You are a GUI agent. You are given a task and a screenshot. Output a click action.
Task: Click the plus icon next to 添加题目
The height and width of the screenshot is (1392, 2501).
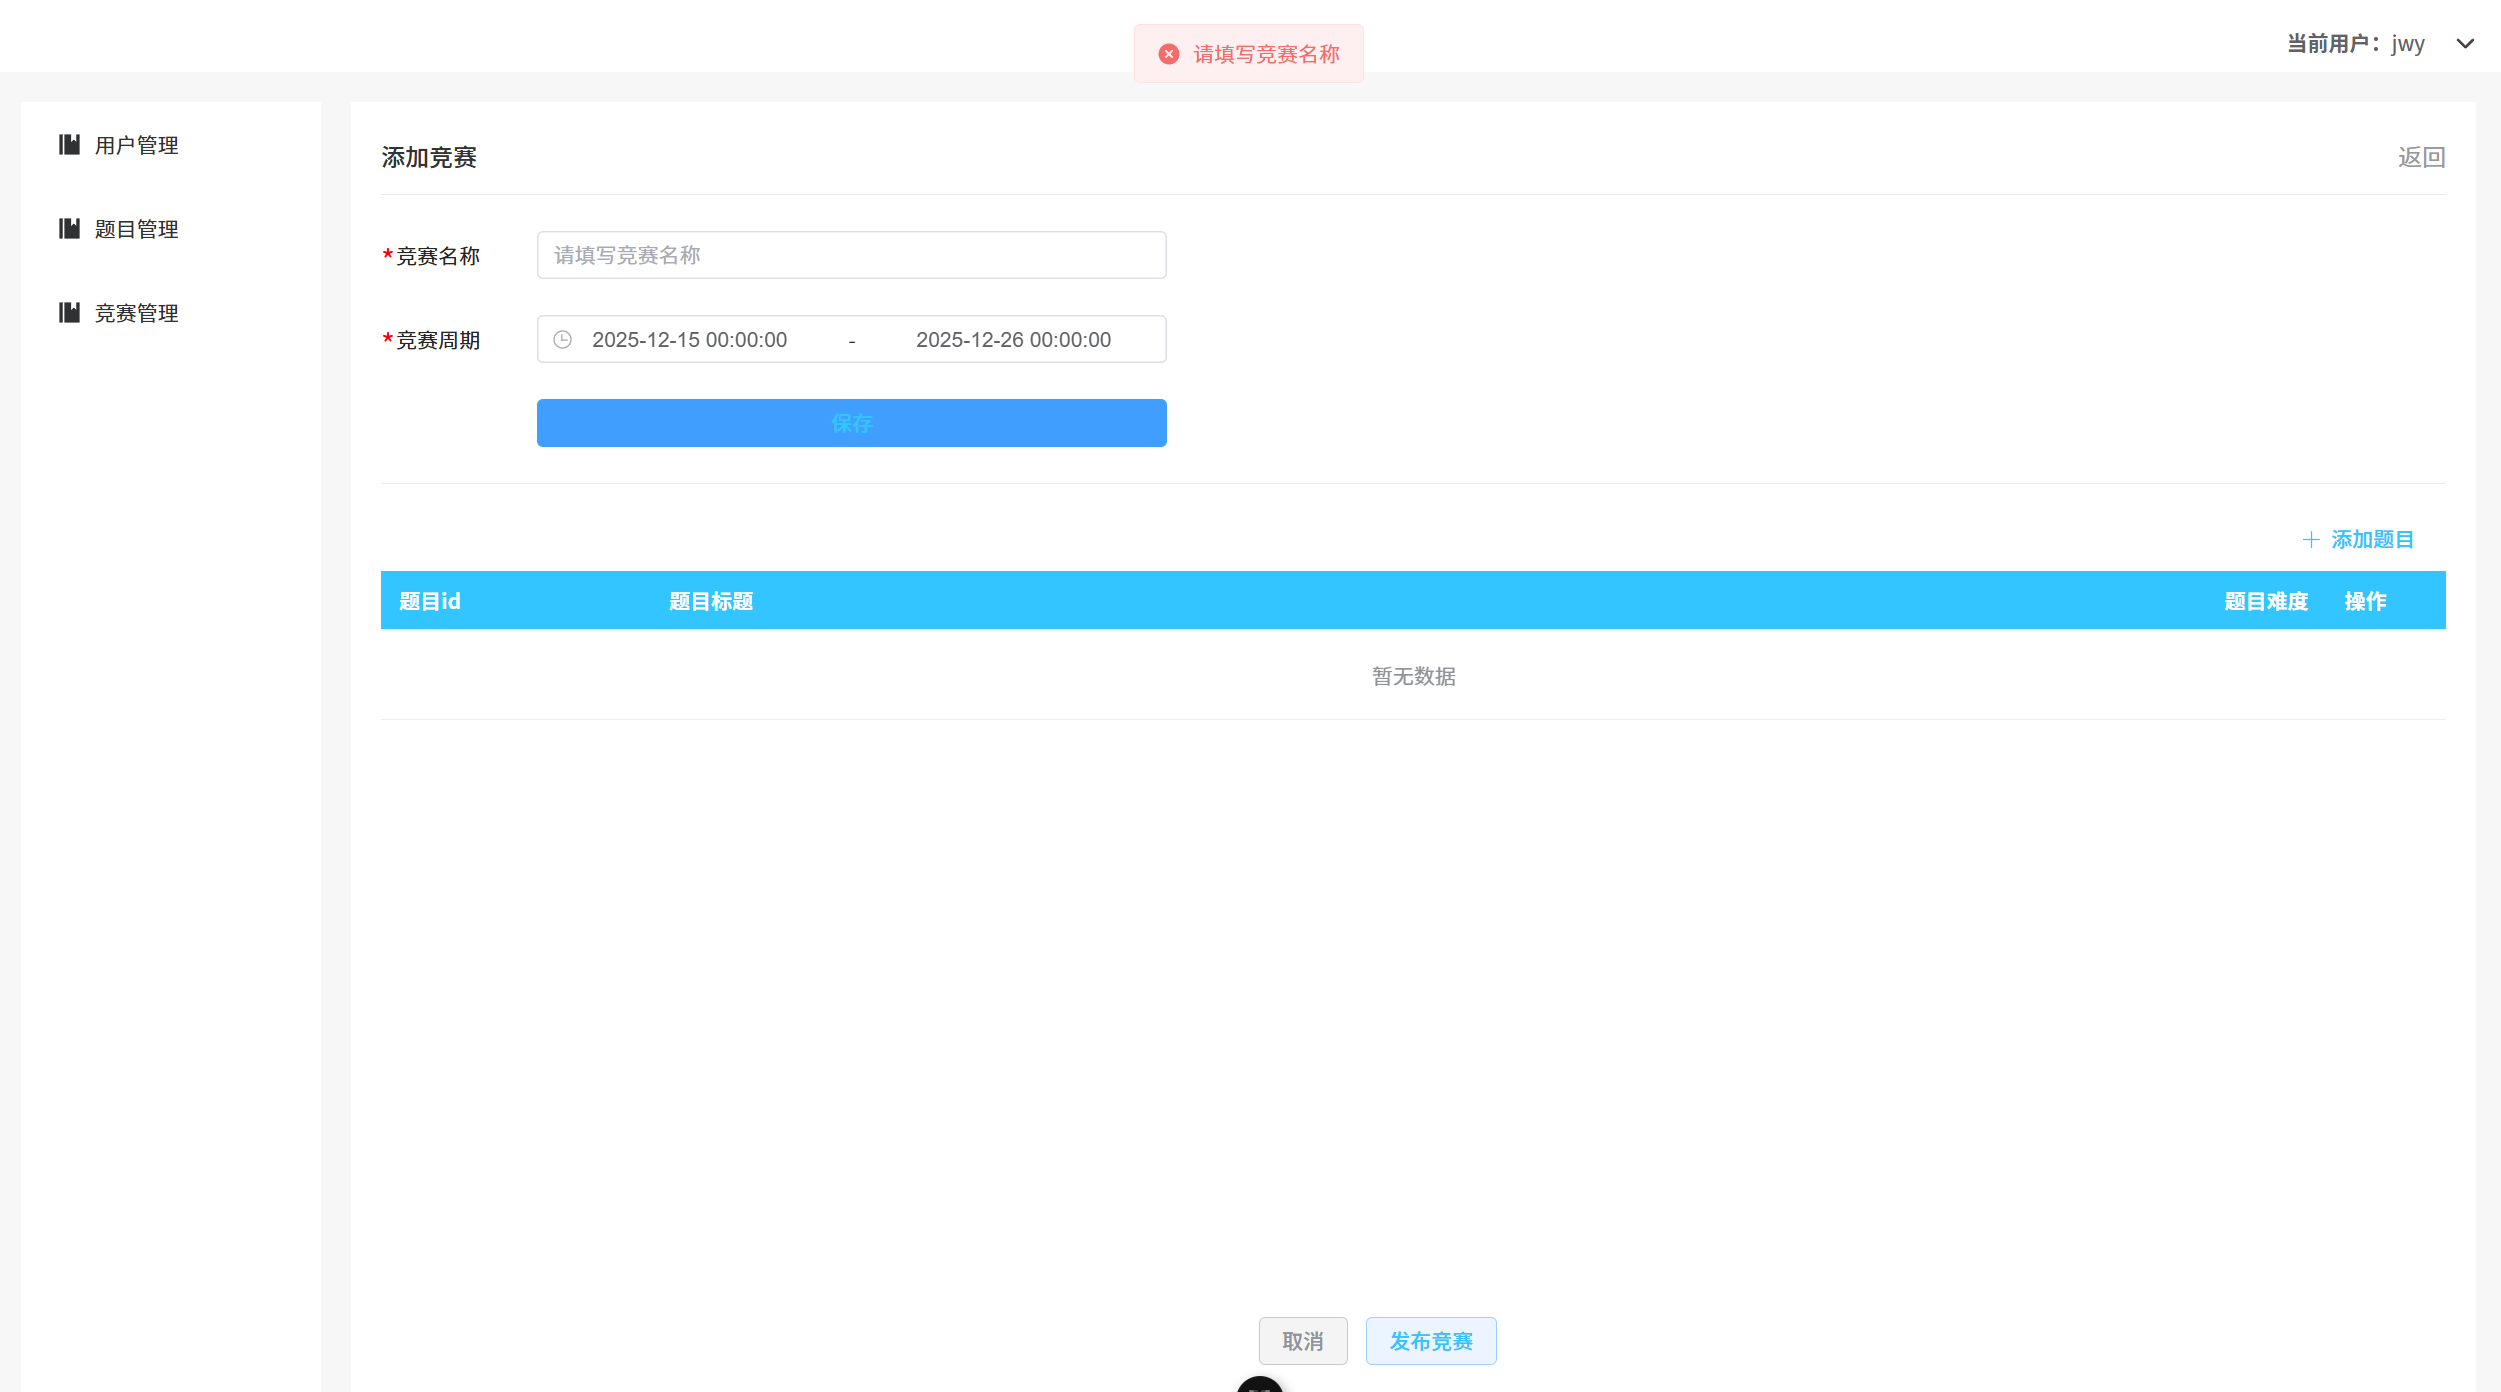click(2312, 539)
